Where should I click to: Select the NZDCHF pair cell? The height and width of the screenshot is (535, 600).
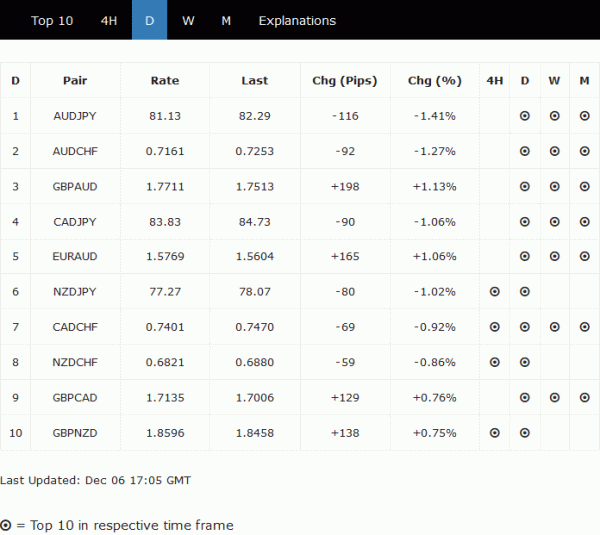click(x=75, y=362)
